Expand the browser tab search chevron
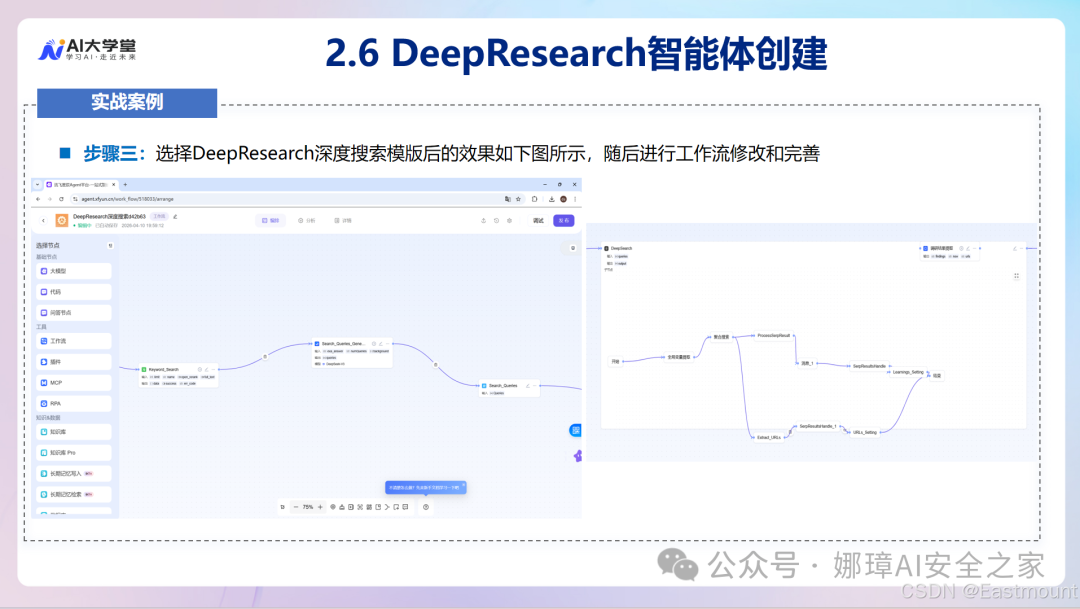 tap(38, 185)
